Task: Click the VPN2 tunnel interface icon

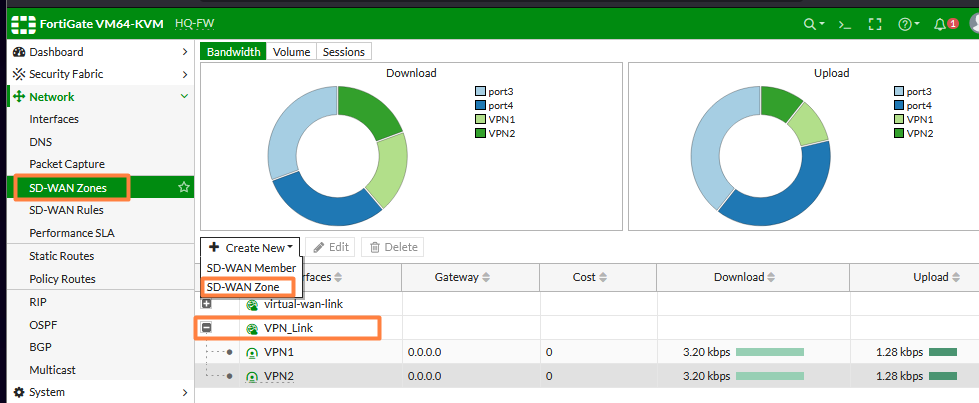Action: point(252,377)
